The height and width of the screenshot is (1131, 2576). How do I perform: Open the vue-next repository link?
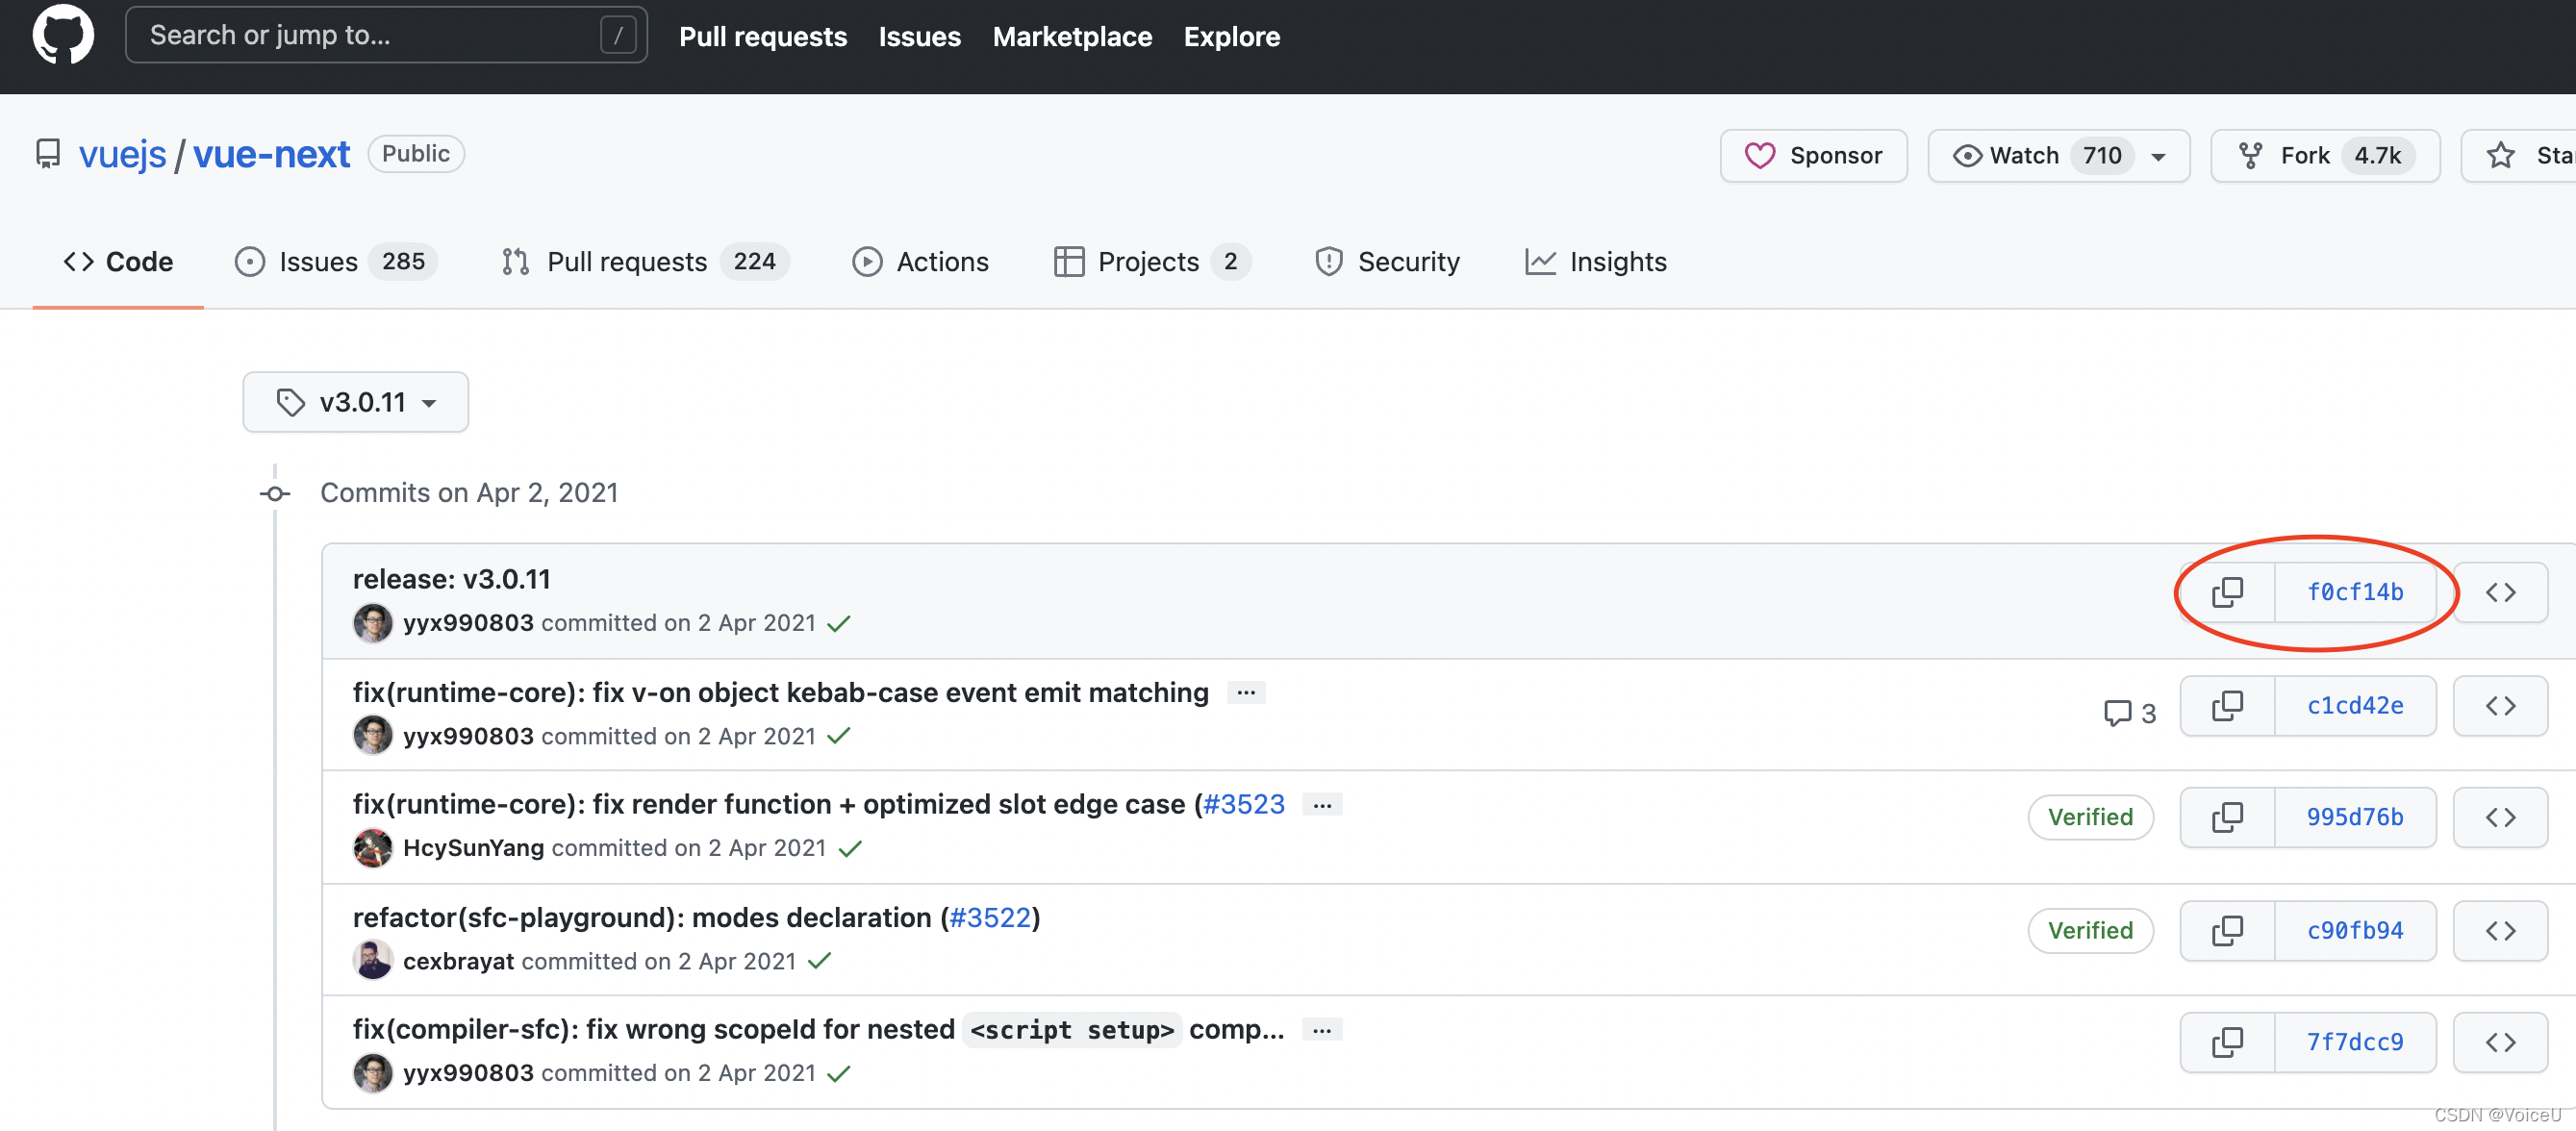271,154
